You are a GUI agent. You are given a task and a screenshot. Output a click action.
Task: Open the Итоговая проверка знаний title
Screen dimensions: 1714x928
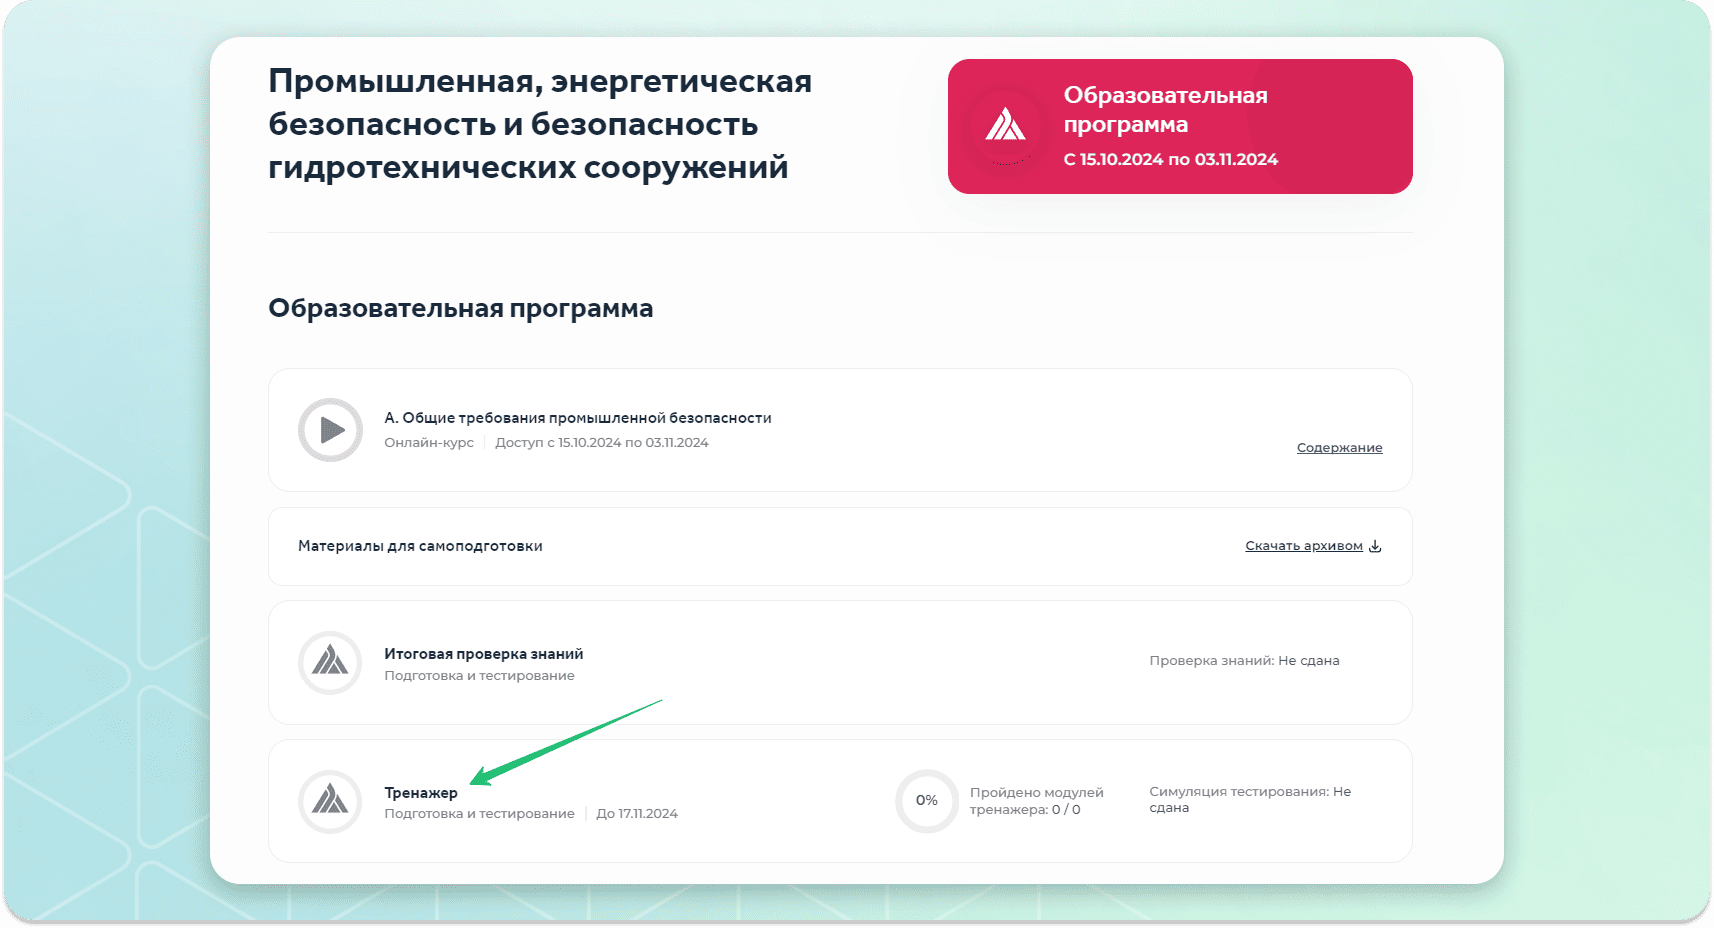pos(483,654)
